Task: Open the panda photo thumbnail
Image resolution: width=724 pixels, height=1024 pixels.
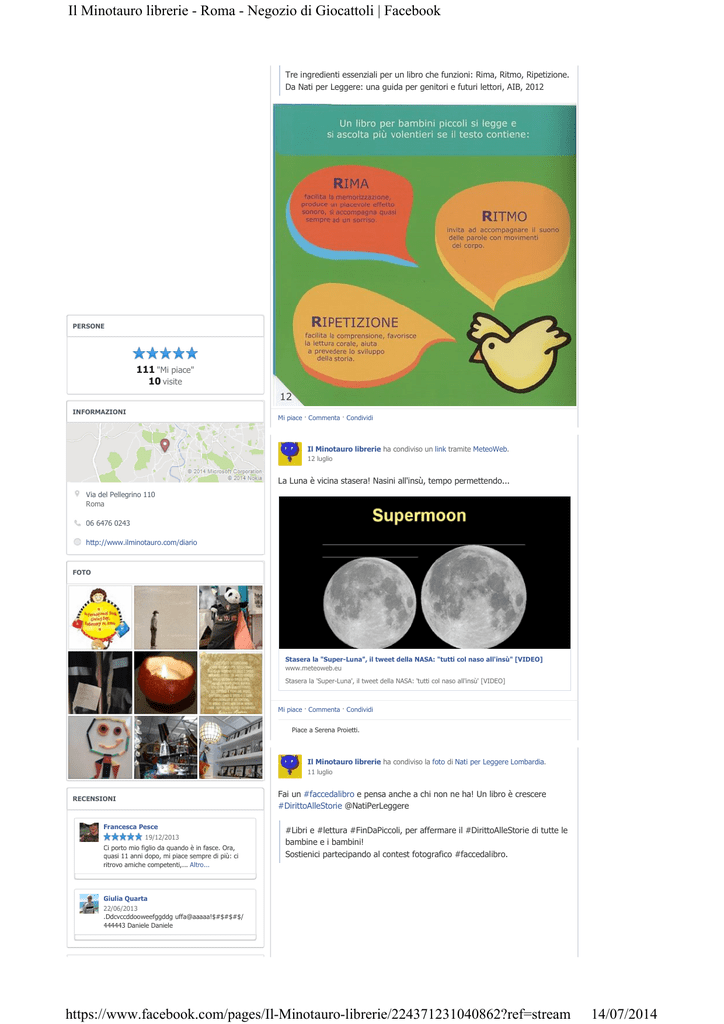Action: (230, 617)
